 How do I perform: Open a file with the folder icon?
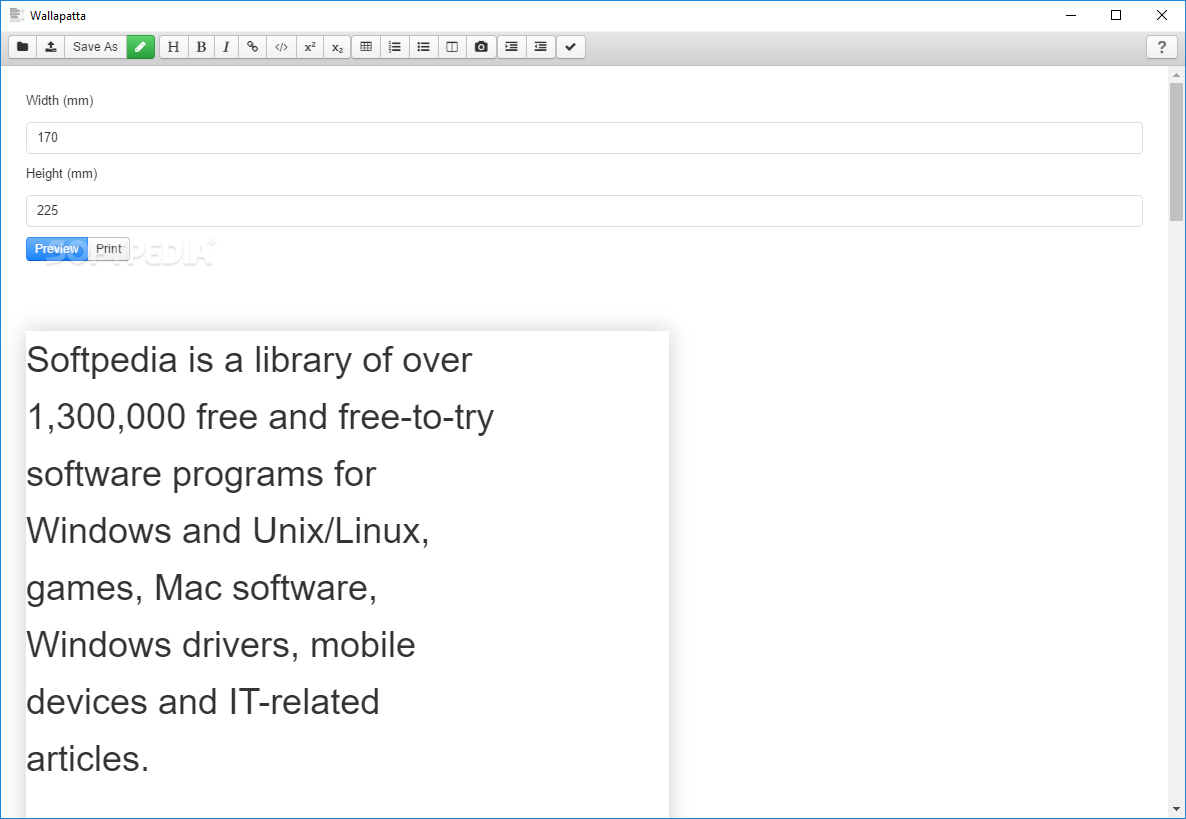tap(23, 47)
